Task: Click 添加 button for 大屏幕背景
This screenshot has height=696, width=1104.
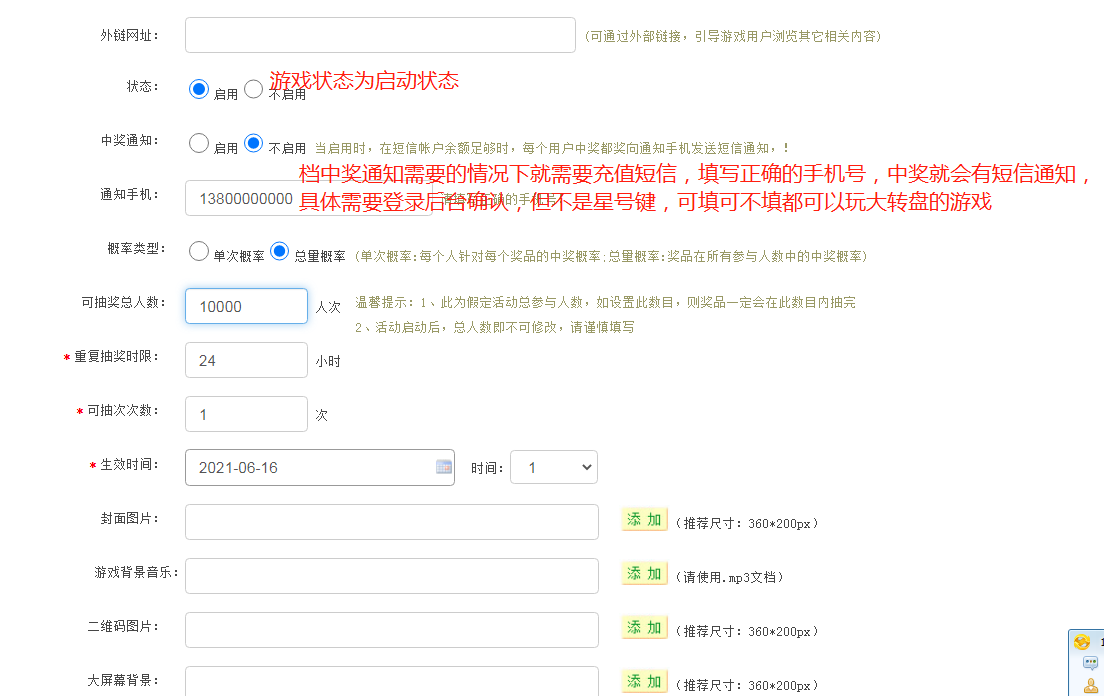Action: click(x=644, y=682)
